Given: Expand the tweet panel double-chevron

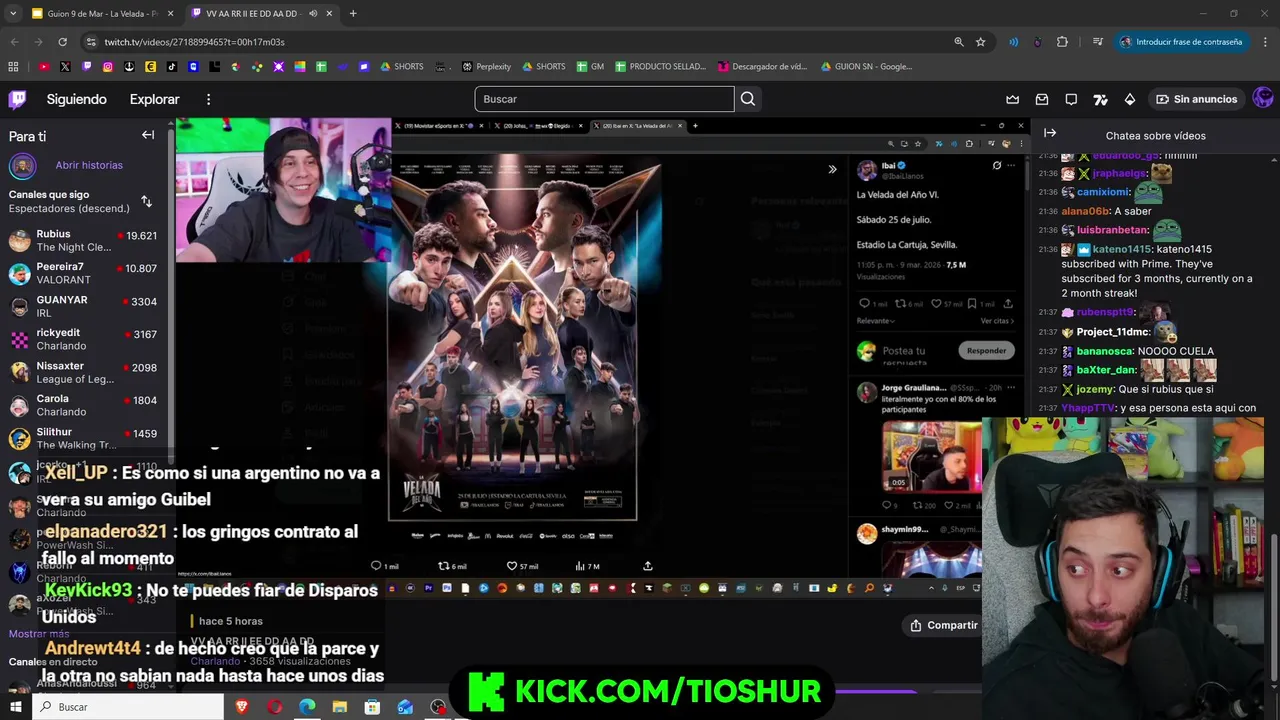Looking at the screenshot, I should point(832,169).
